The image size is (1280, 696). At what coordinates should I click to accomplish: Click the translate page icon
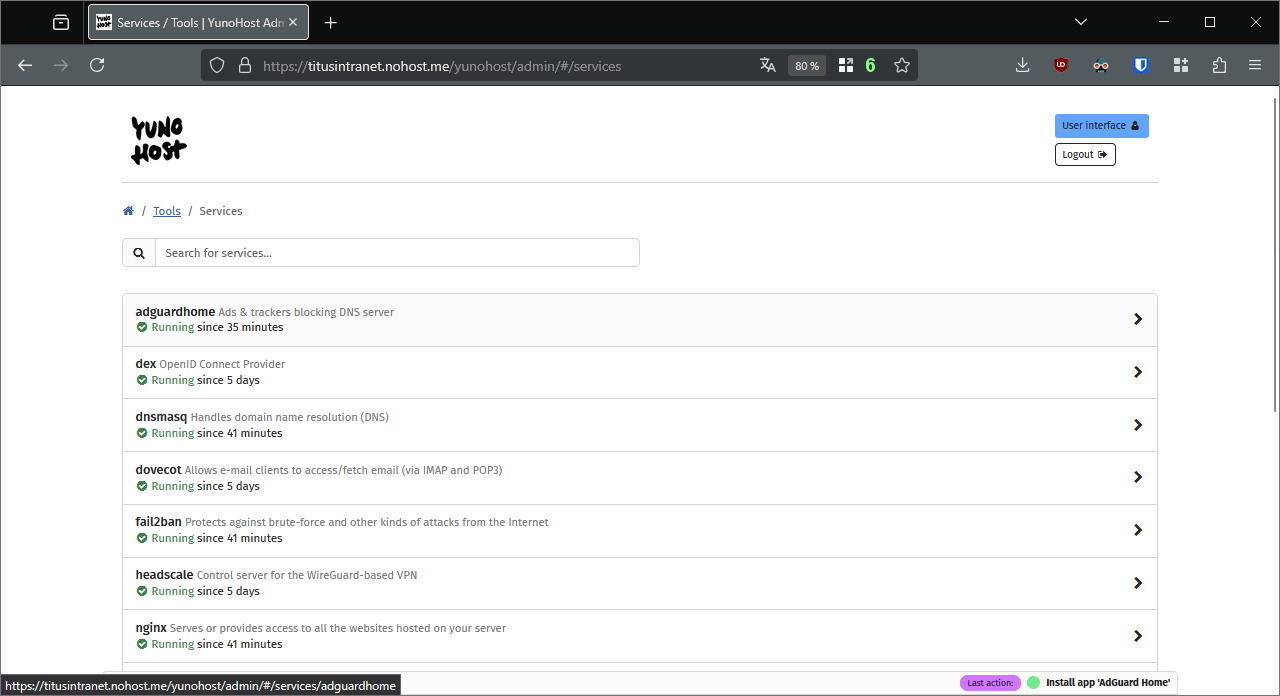(x=768, y=65)
